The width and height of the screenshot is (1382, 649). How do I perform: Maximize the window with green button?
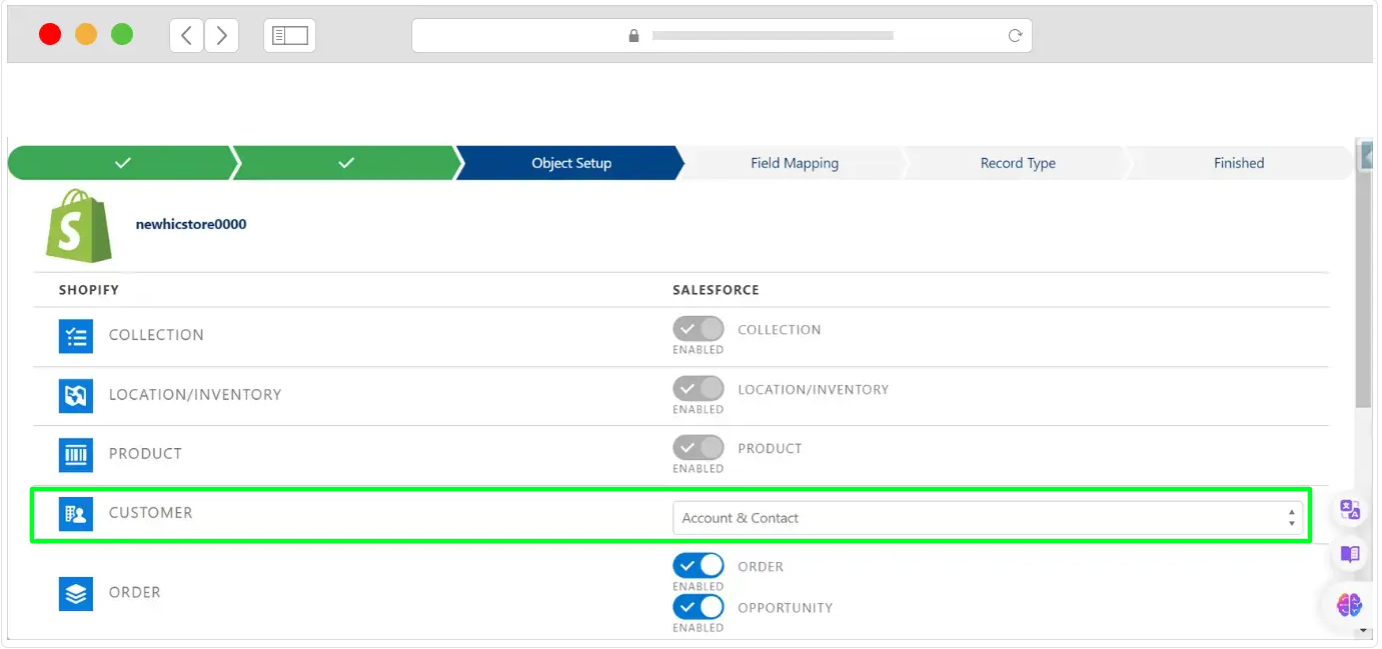[x=122, y=35]
